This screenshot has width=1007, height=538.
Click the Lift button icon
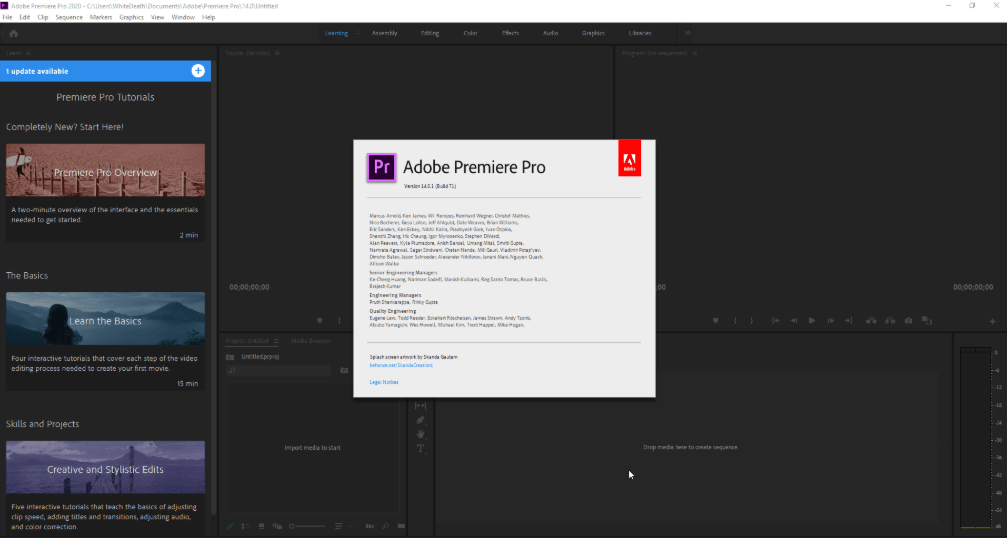click(871, 320)
